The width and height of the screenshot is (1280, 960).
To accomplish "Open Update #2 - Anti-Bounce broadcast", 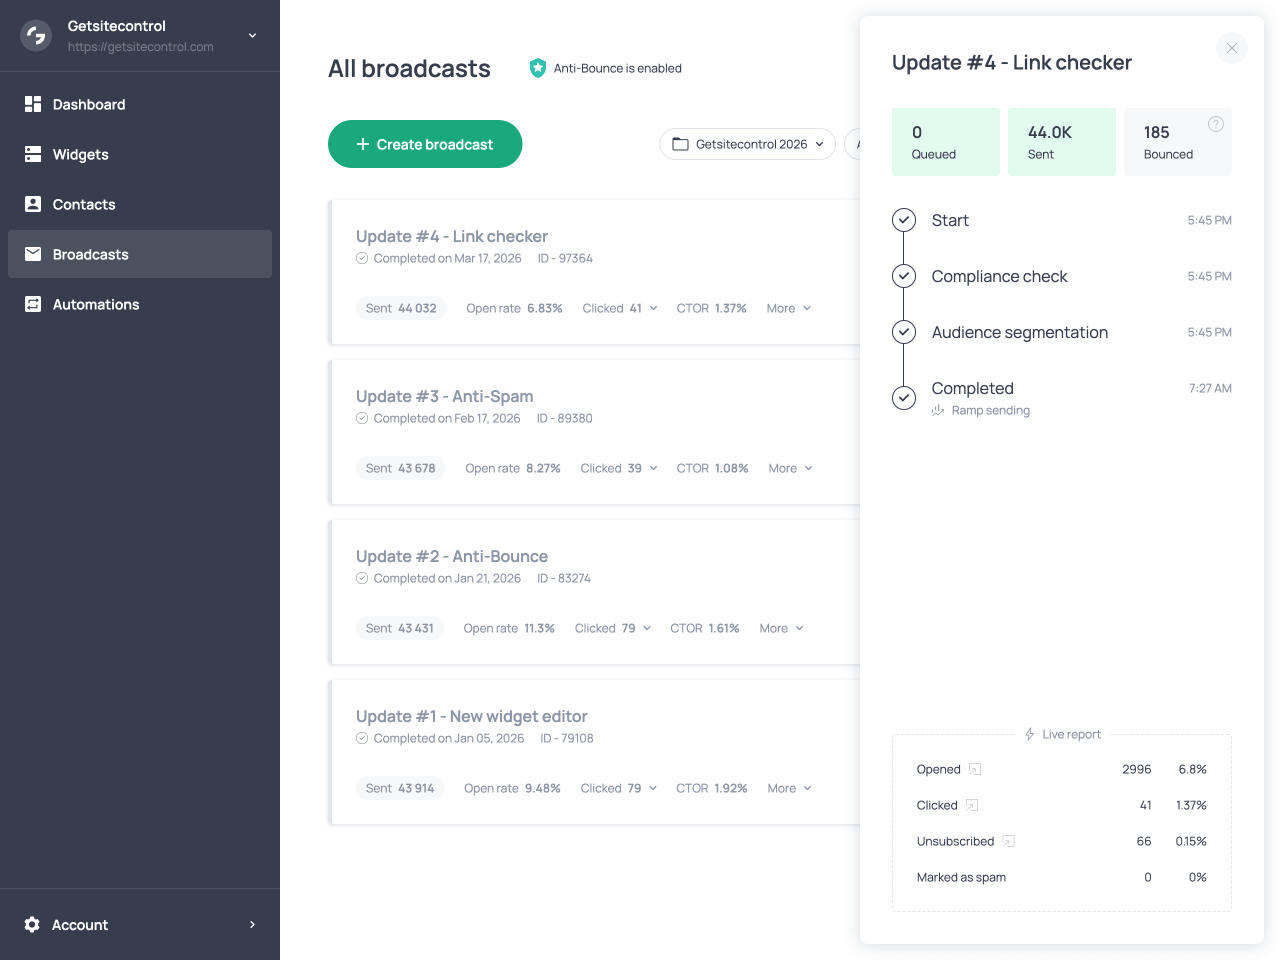I will pyautogui.click(x=452, y=556).
